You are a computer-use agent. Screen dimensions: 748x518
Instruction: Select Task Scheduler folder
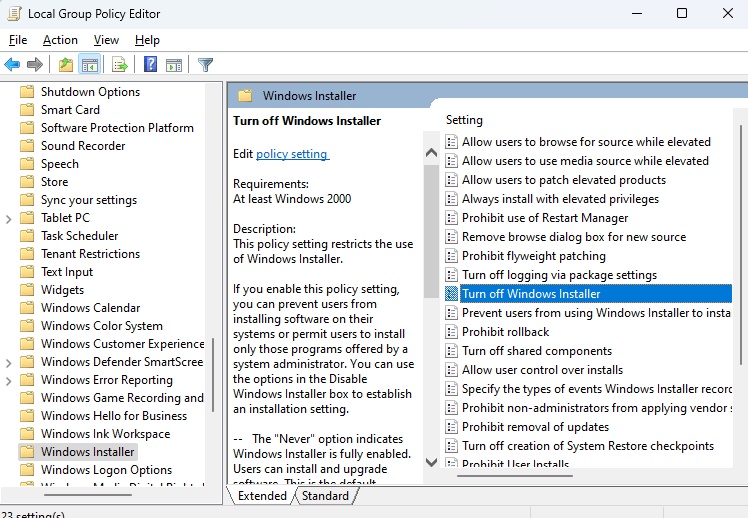(x=79, y=236)
